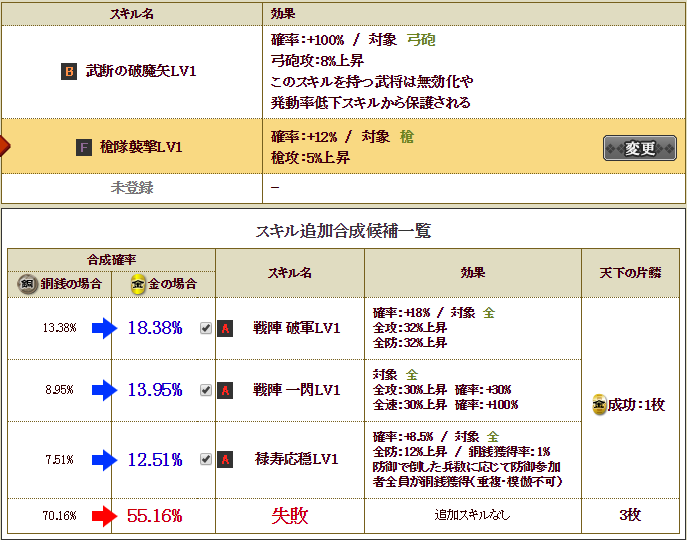687x540 pixels.
Task: Click the blue arrow in the 13.38% row
Action: point(104,328)
